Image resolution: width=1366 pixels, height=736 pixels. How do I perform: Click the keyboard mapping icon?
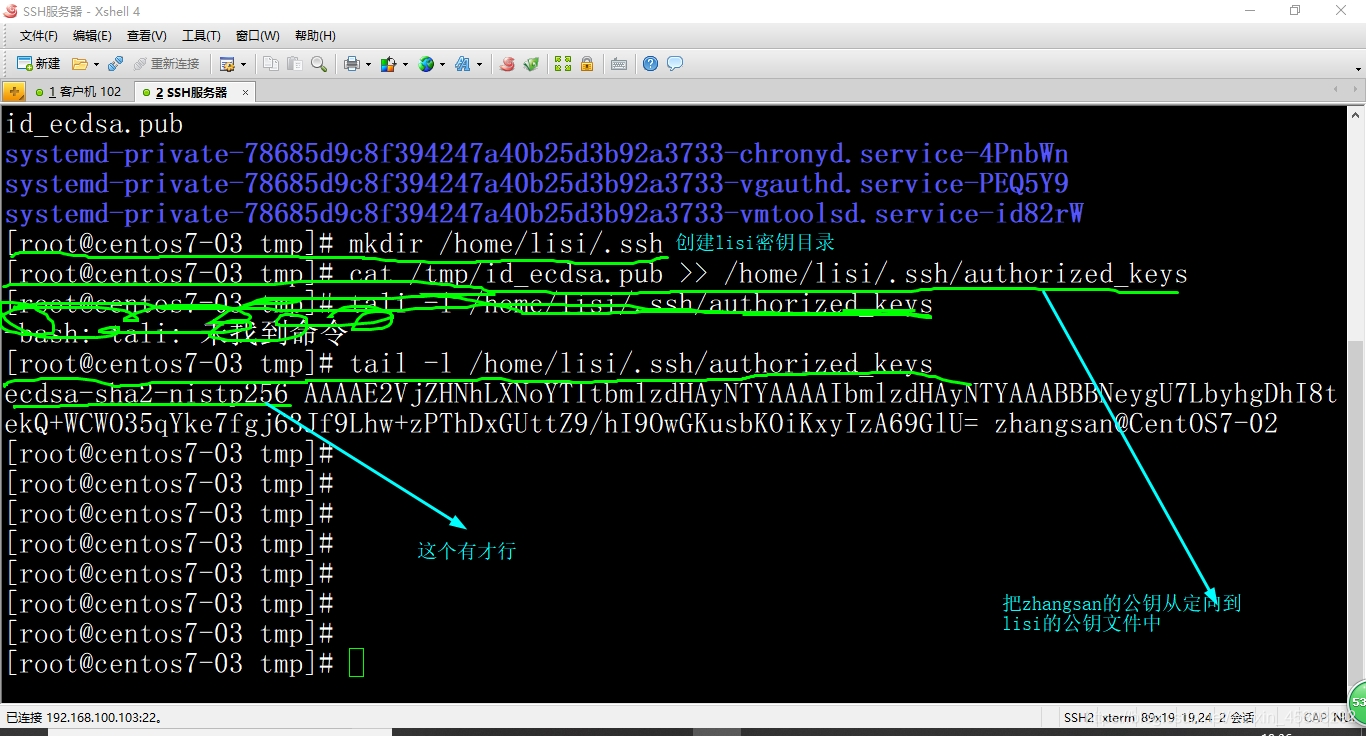(619, 64)
